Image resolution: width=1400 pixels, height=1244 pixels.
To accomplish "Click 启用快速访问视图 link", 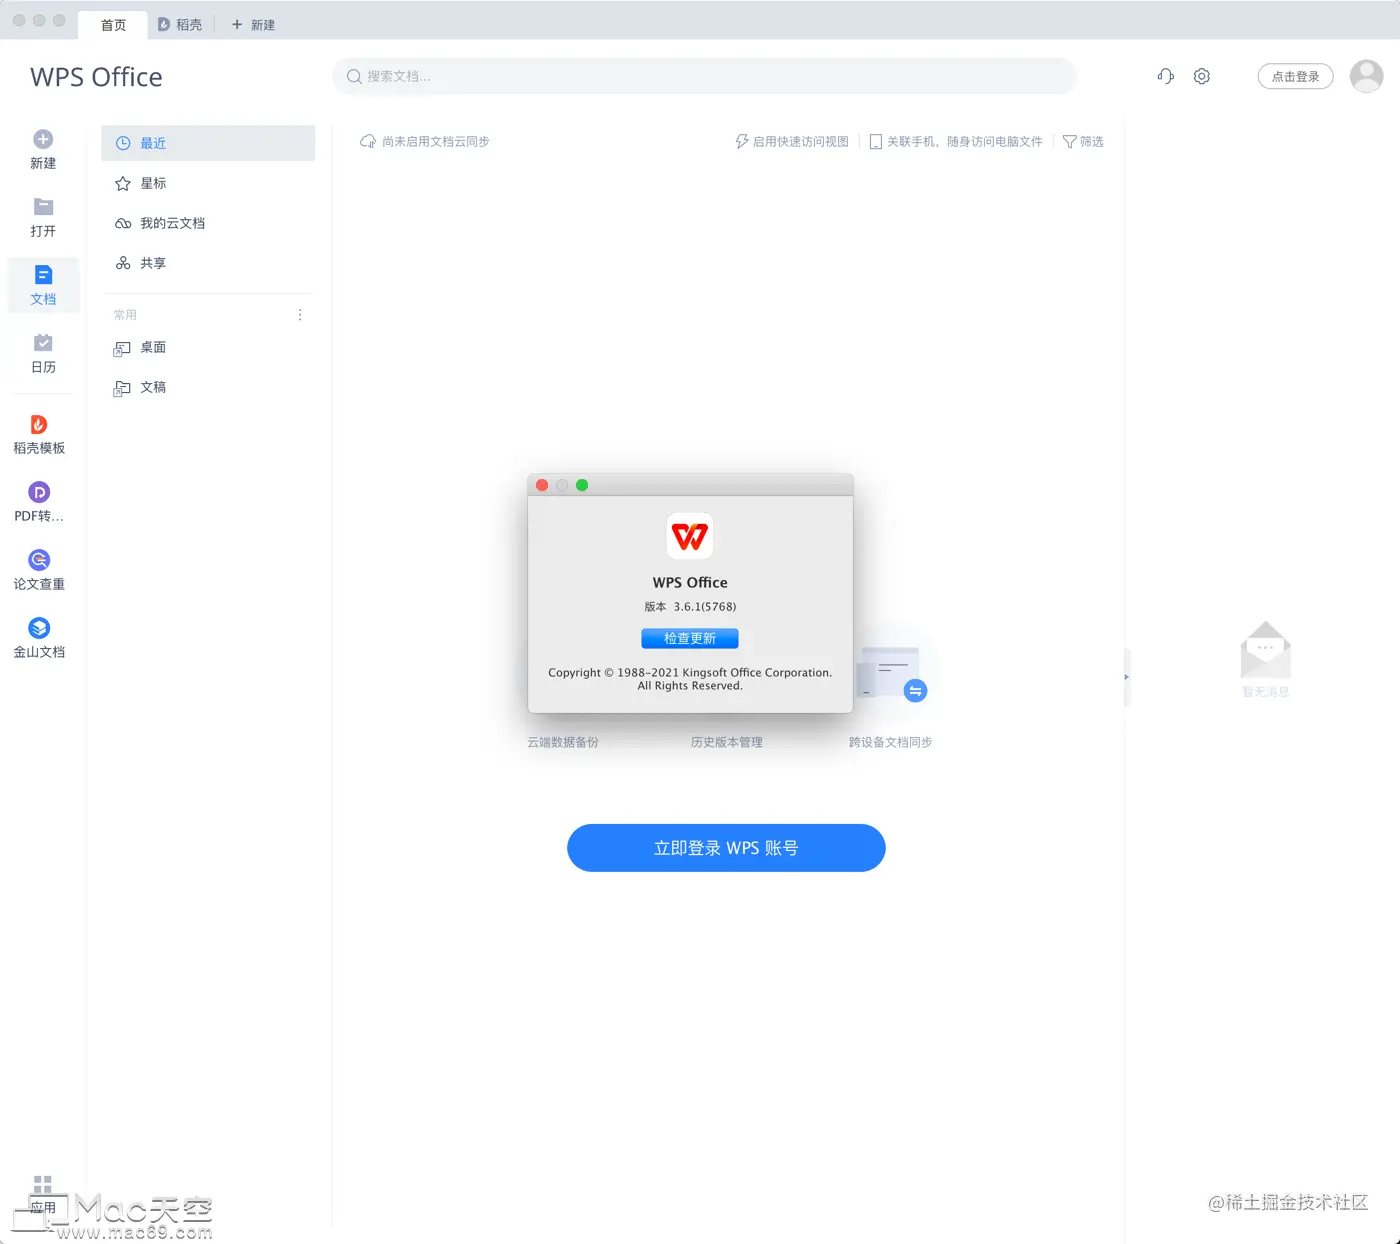I will coord(792,142).
